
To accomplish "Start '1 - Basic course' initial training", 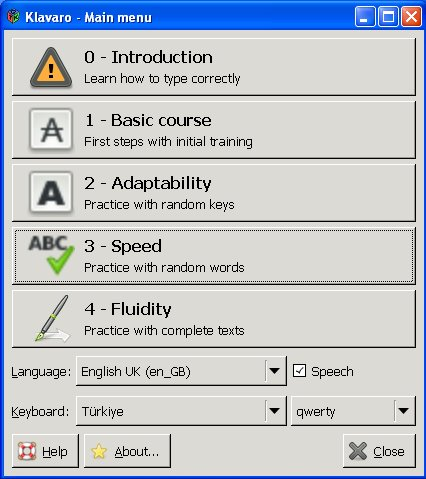I will click(214, 130).
